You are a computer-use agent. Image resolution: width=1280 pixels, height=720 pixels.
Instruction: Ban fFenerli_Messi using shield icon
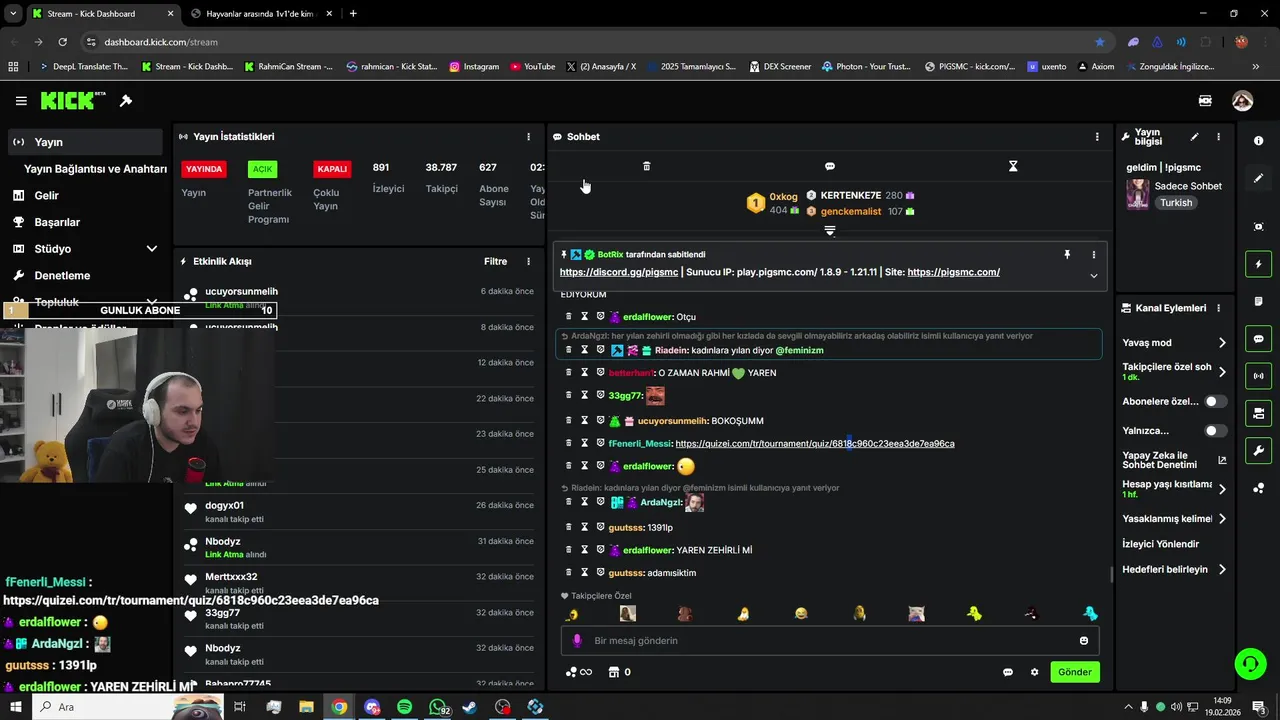[601, 443]
